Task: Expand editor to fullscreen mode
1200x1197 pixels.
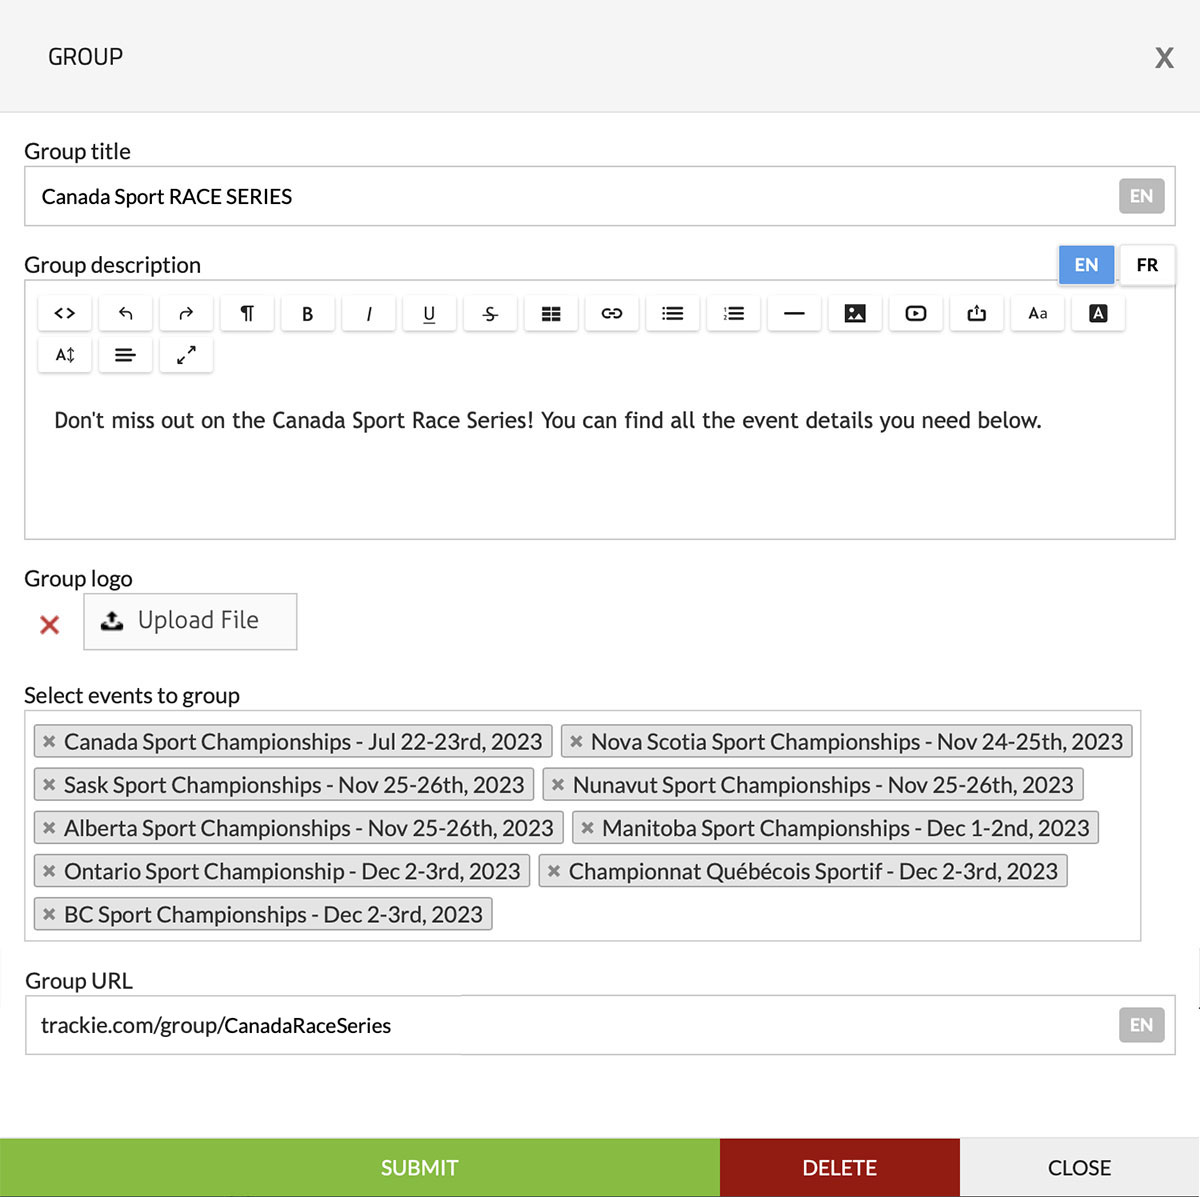Action: (186, 355)
